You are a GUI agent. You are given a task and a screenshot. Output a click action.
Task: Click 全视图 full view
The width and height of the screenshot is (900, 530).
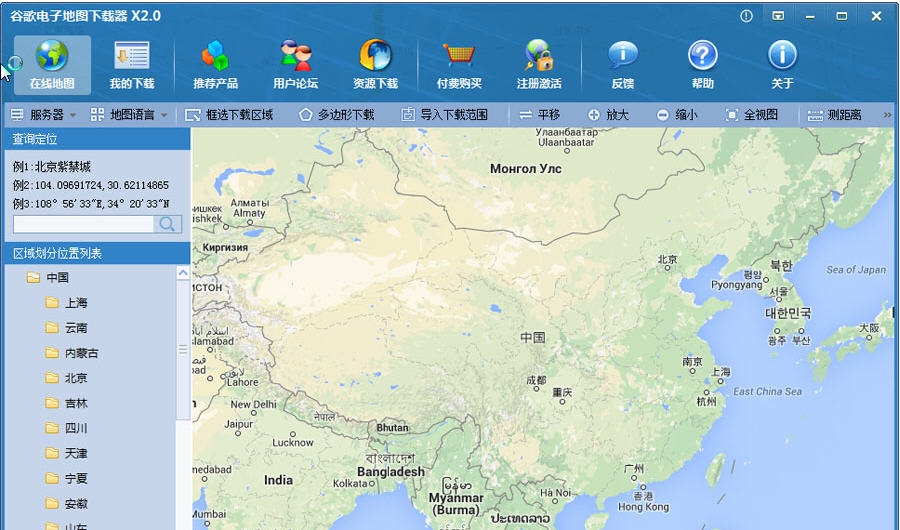click(751, 115)
